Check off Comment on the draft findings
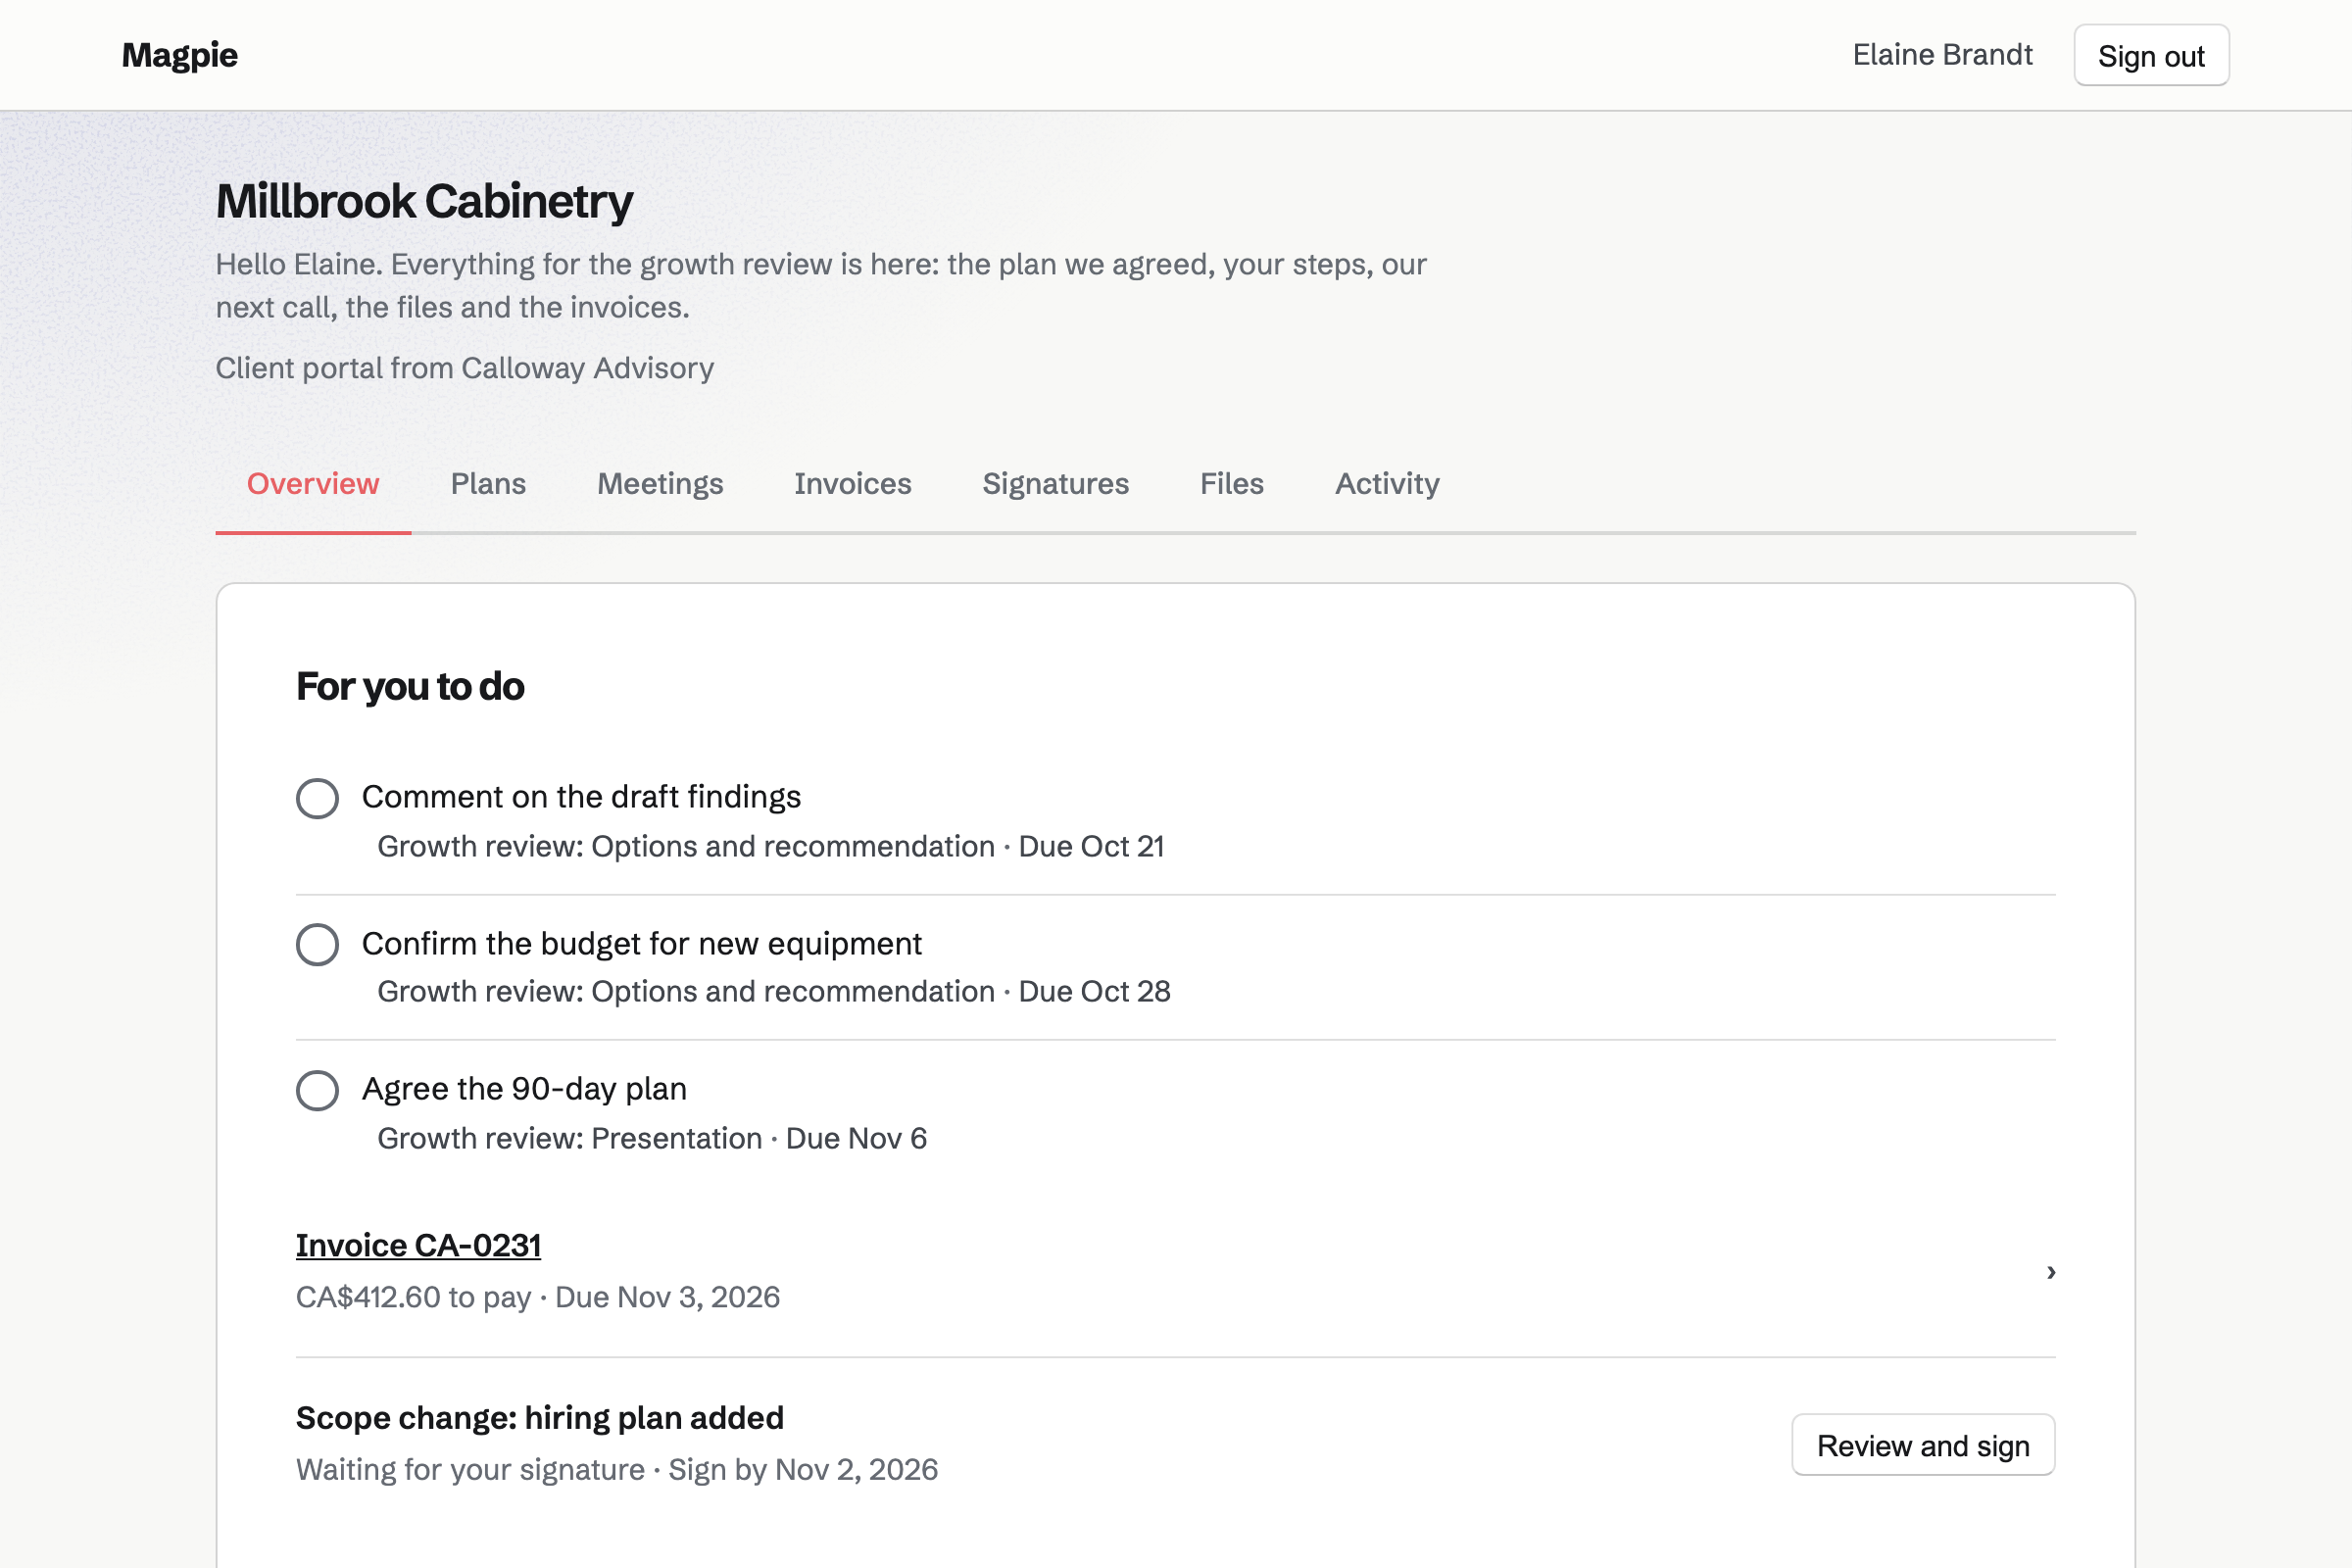Viewport: 2352px width, 1568px height. (317, 798)
